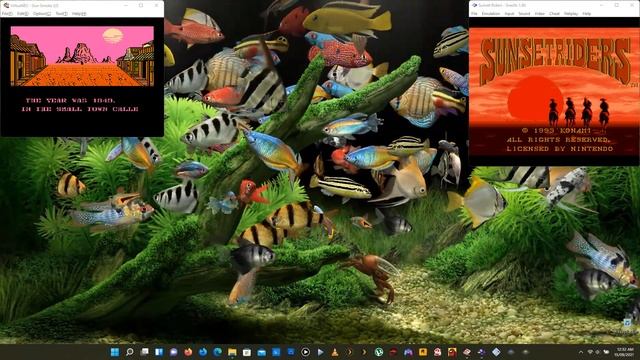Viewport: 640px width, 360px height.
Task: Open Sound menu in Snes9x window
Action: [x=524, y=13]
